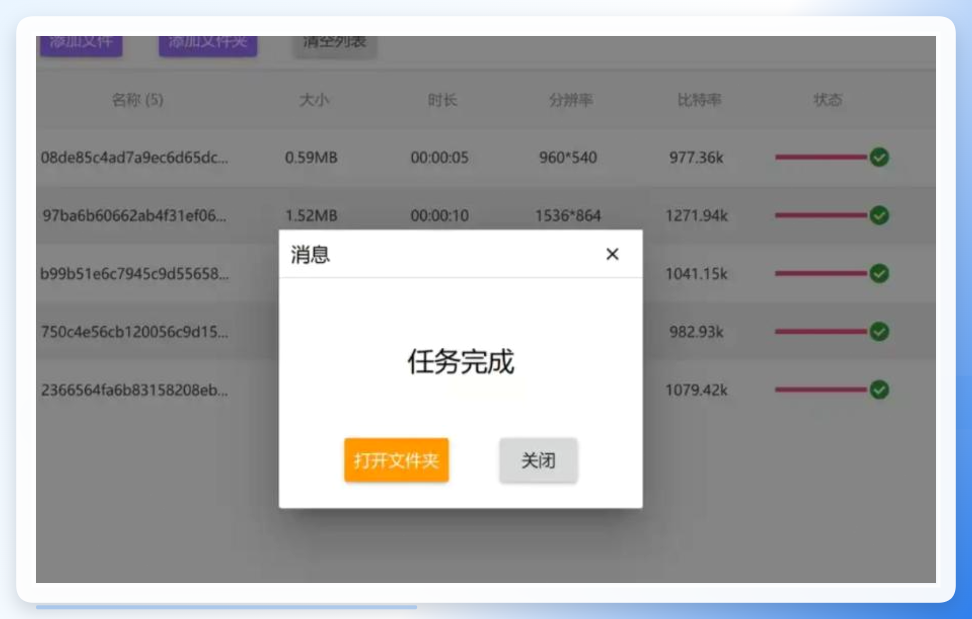Image resolution: width=972 pixels, height=619 pixels.
Task: Click the 00:00:05 duration cell
Action: (x=440, y=157)
